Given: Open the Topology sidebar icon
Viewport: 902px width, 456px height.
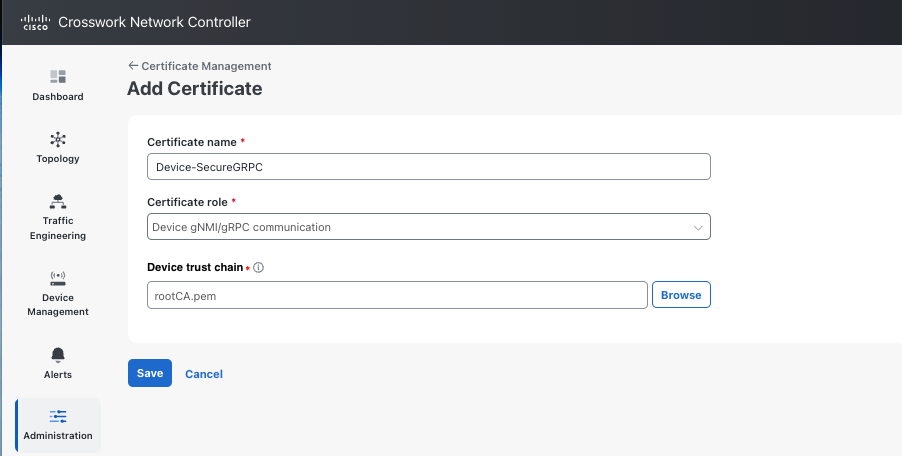Looking at the screenshot, I should pyautogui.click(x=58, y=139).
